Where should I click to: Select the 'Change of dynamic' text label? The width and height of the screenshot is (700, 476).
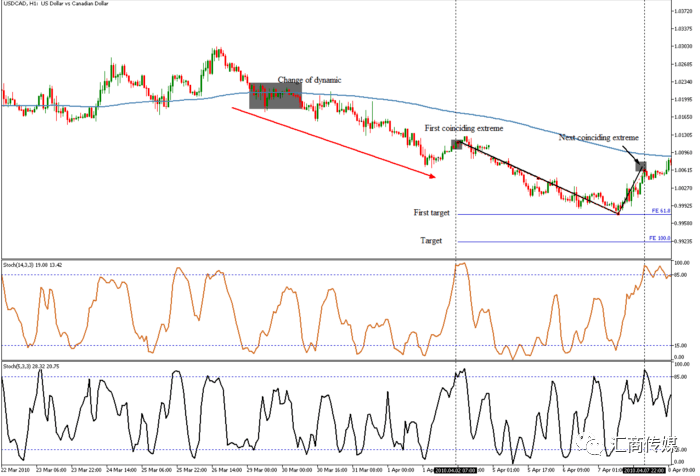(309, 80)
